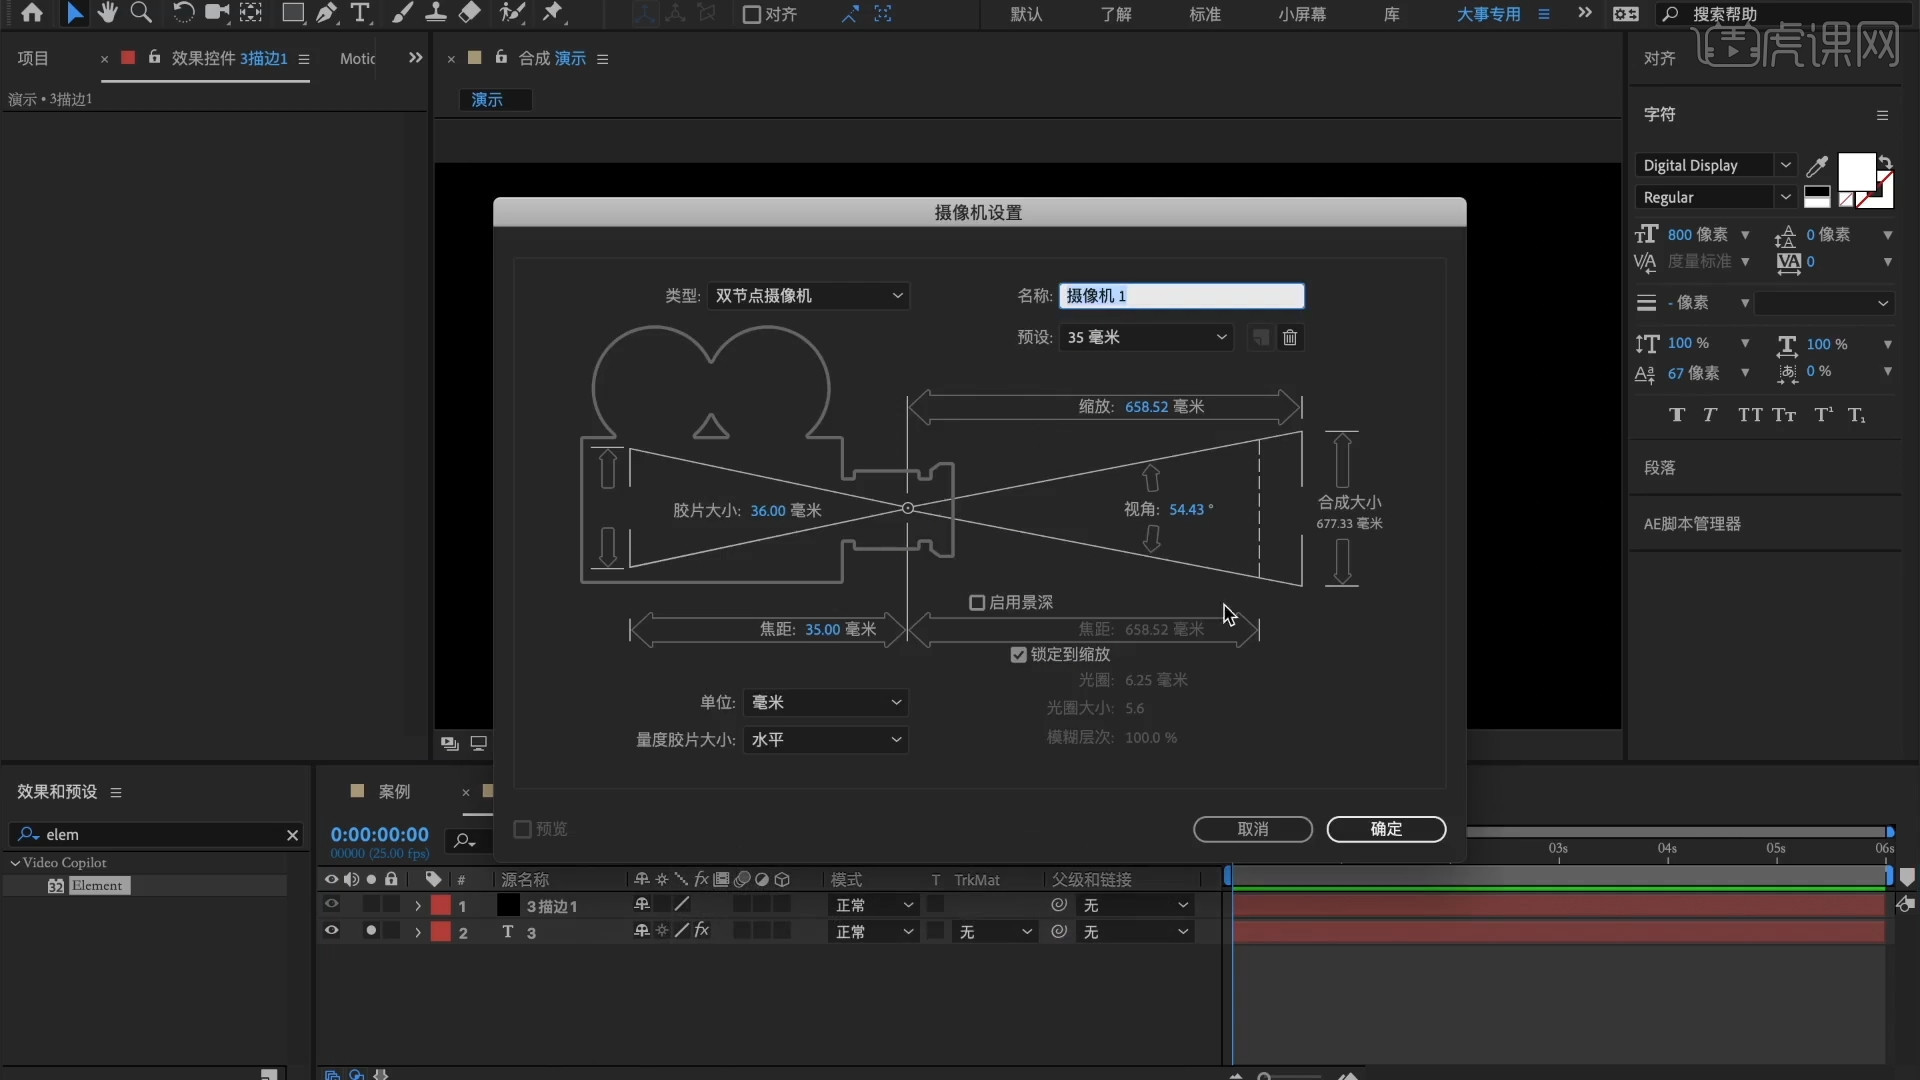Open camera type dropdown 双节点摄像机

[x=808, y=296]
